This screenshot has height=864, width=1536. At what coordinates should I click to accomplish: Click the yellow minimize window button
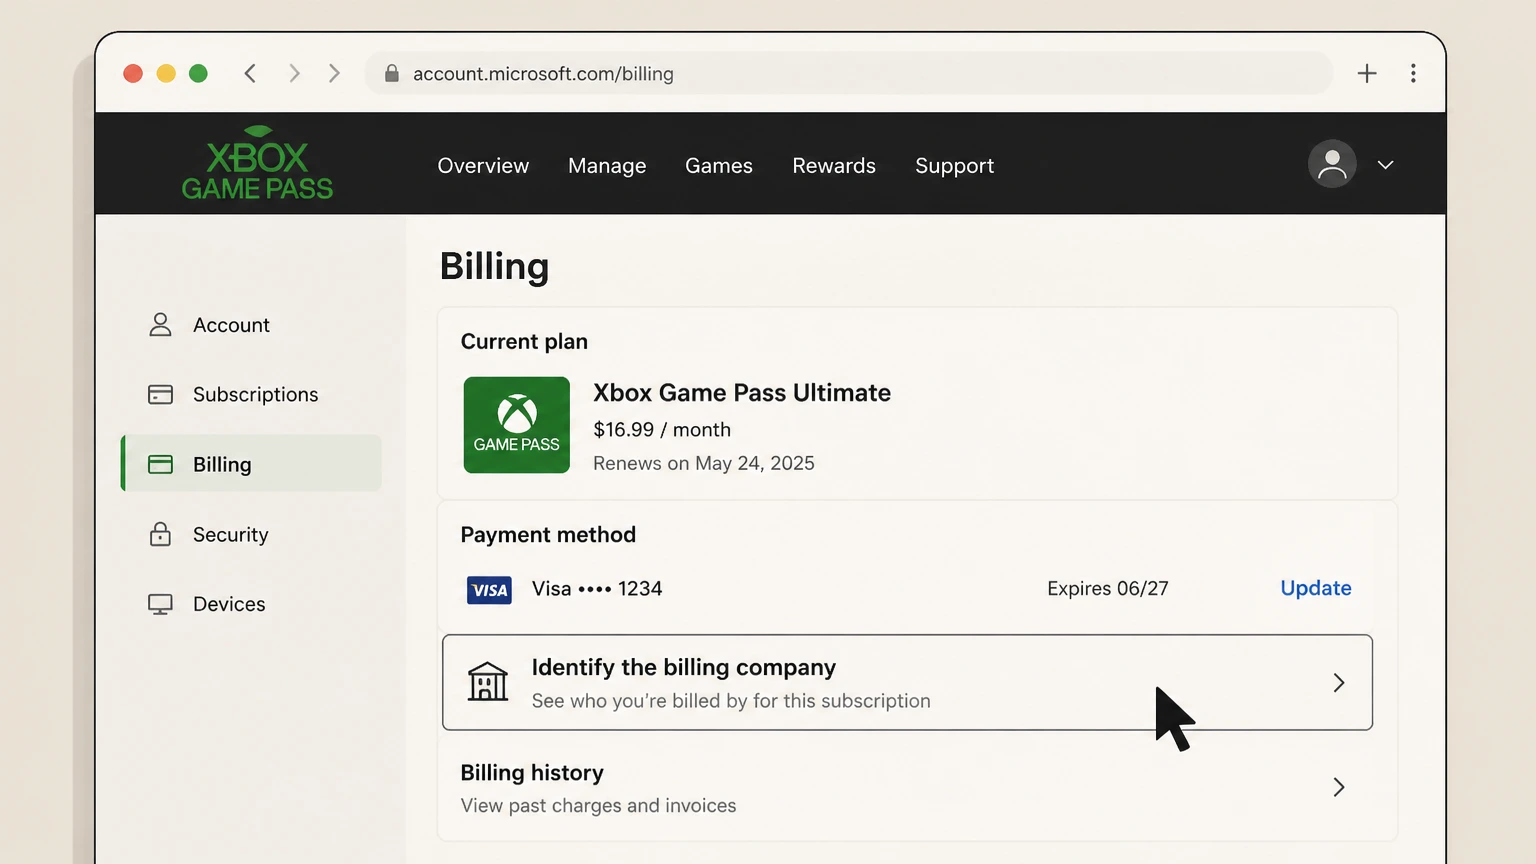[166, 73]
